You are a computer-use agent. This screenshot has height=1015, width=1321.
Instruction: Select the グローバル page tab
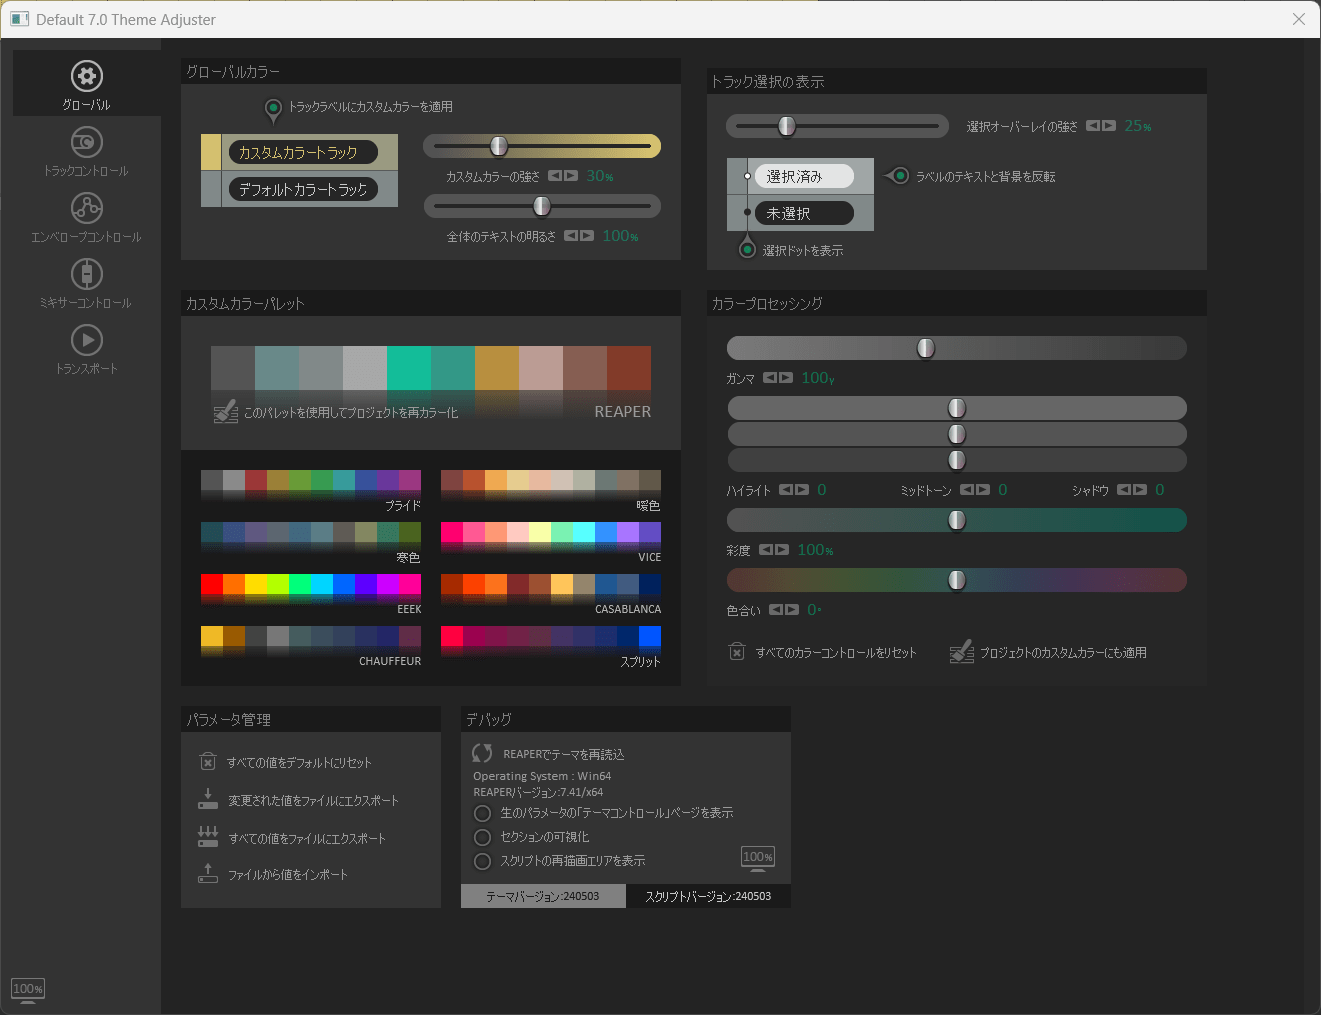[x=87, y=86]
